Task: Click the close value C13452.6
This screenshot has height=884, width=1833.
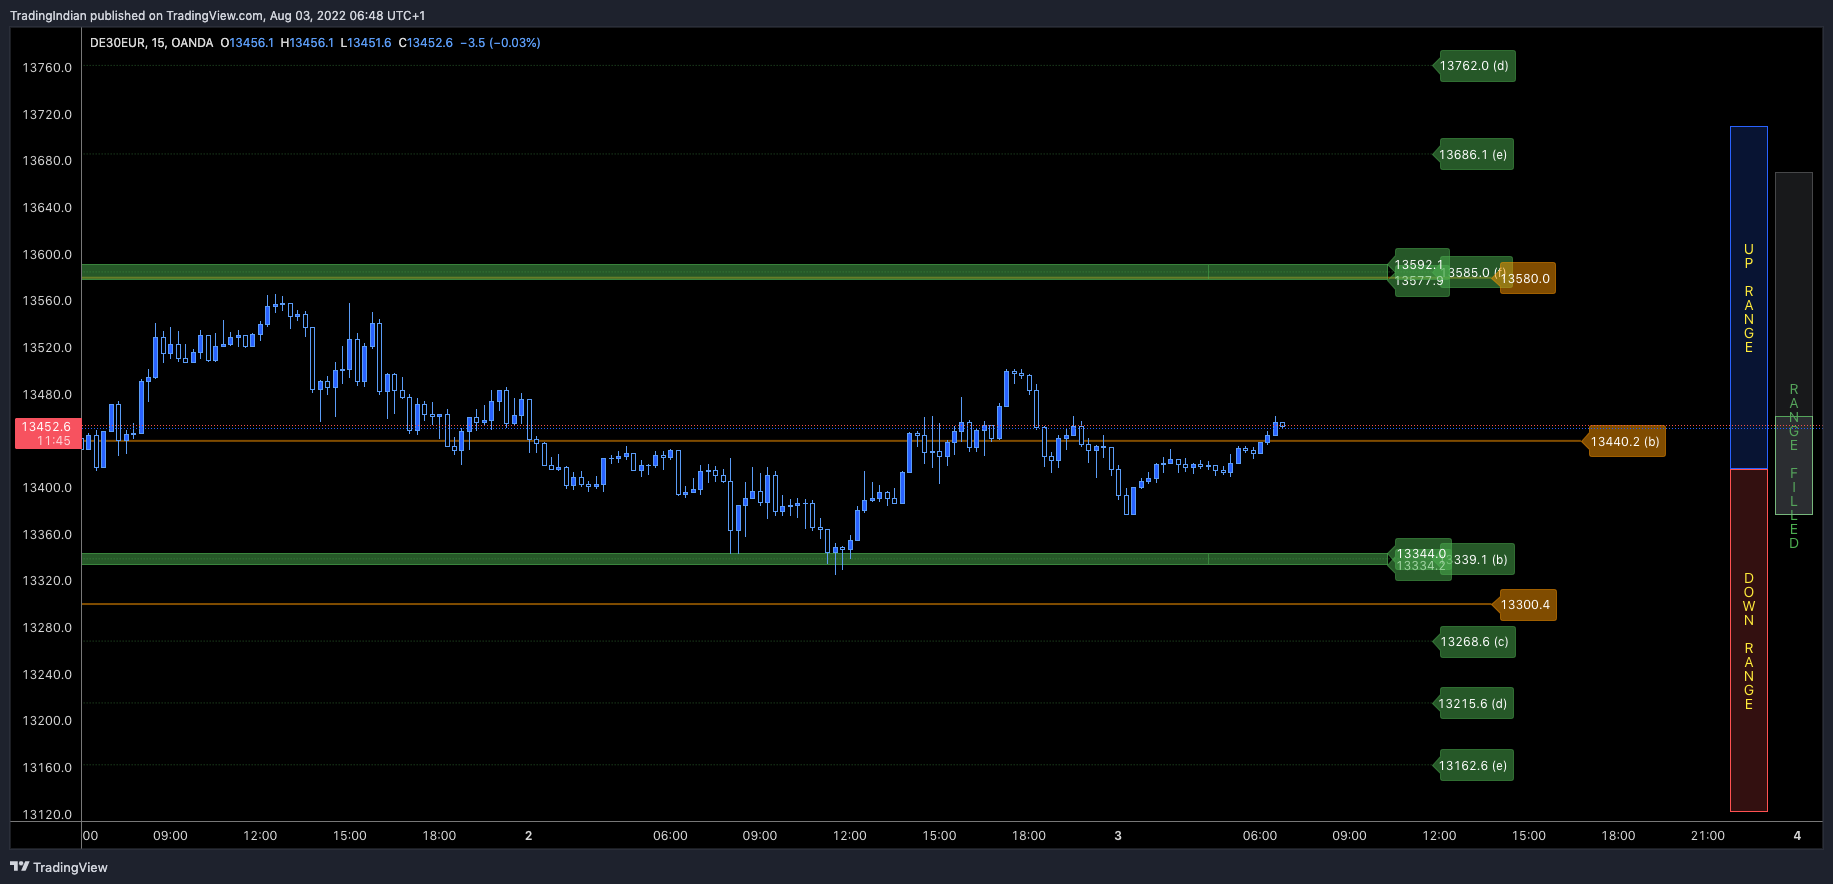Action: [426, 43]
